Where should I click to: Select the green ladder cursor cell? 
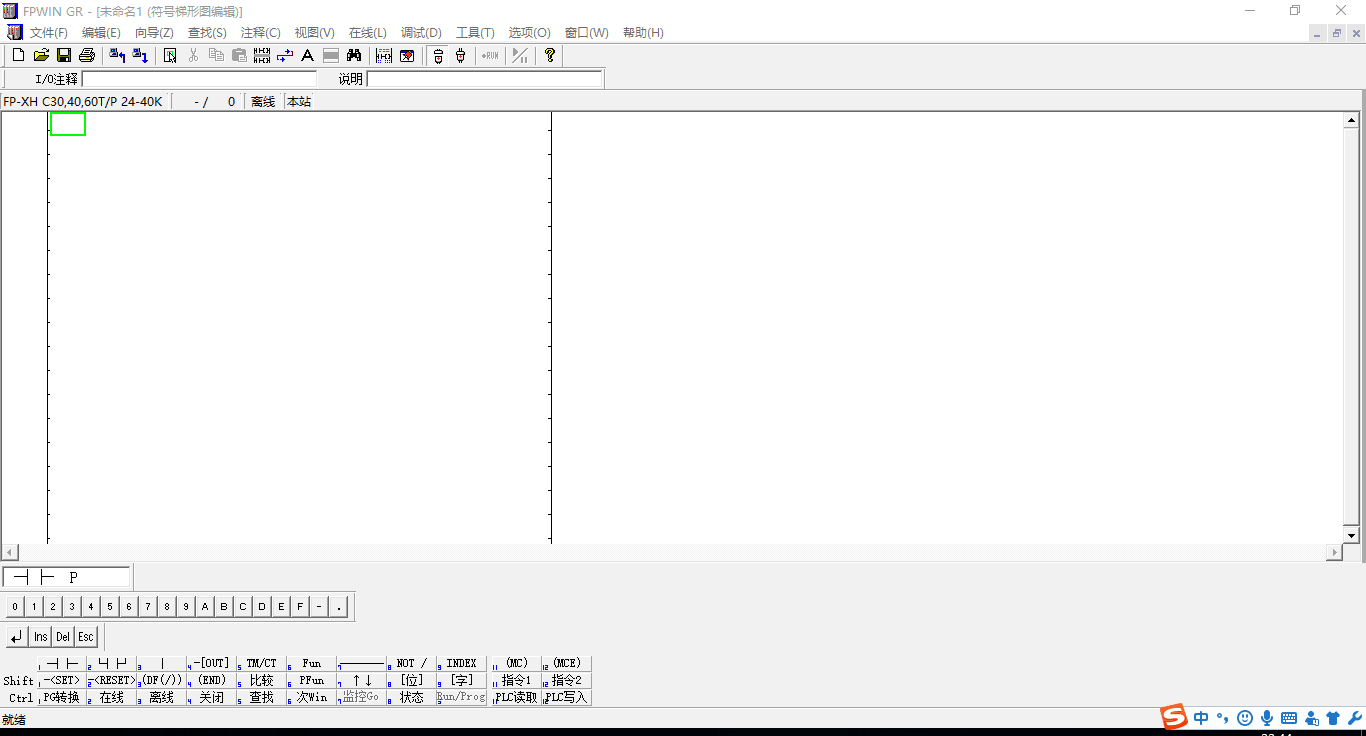click(68, 124)
